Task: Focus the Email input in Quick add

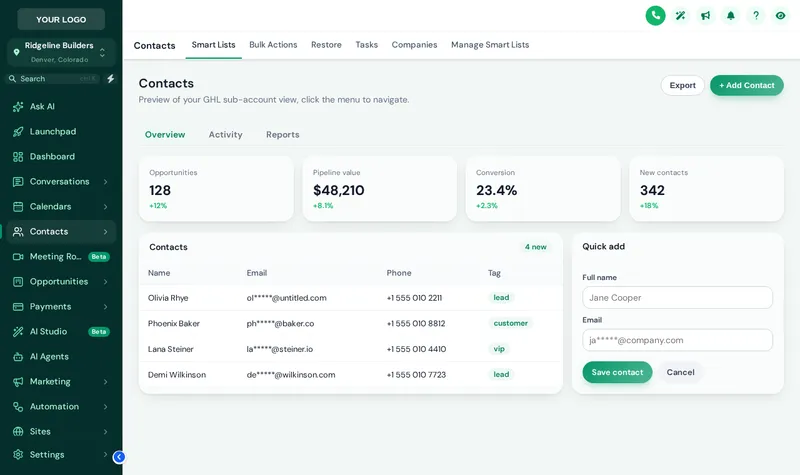Action: (678, 340)
